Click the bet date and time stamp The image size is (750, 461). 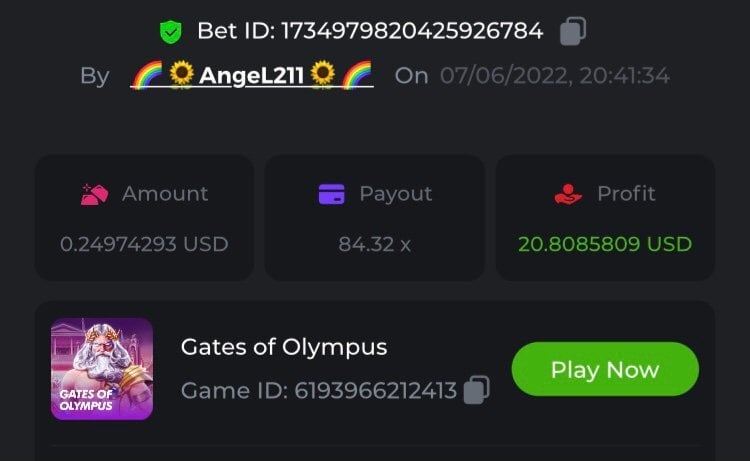[555, 76]
